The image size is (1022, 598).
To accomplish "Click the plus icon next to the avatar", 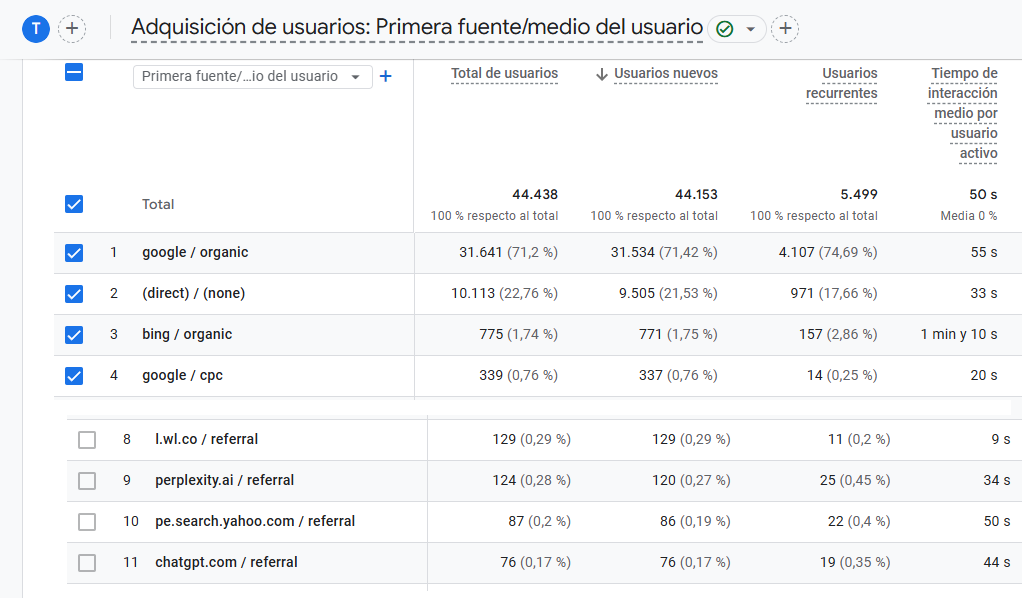I will (71, 28).
